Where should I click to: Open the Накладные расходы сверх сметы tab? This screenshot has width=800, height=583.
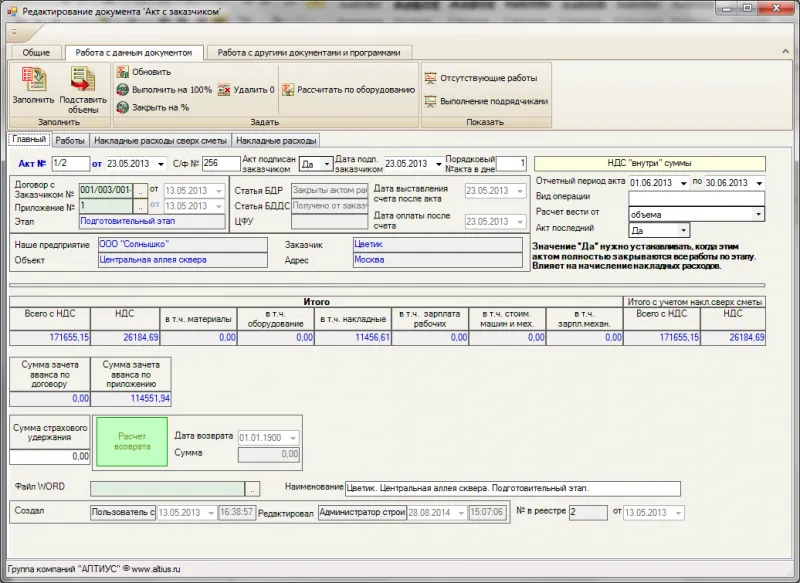(161, 141)
